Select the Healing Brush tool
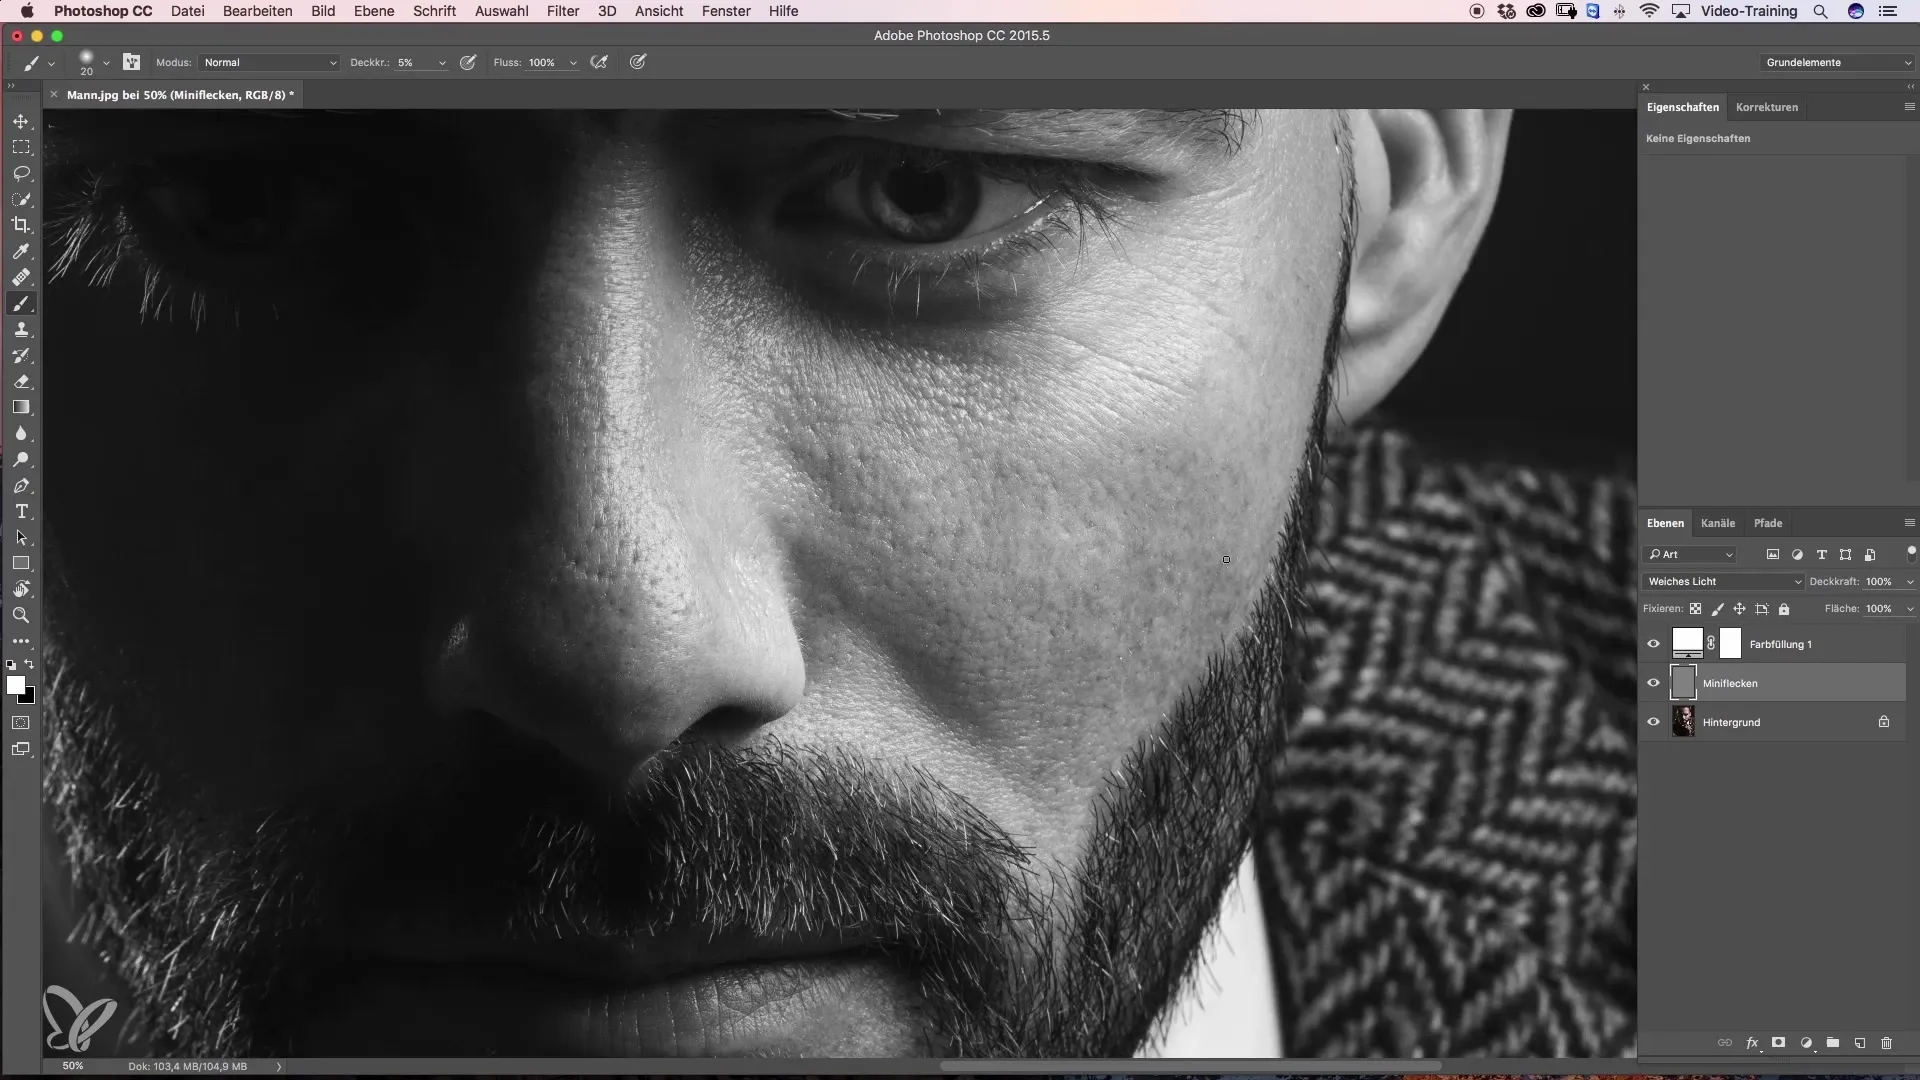 21,277
